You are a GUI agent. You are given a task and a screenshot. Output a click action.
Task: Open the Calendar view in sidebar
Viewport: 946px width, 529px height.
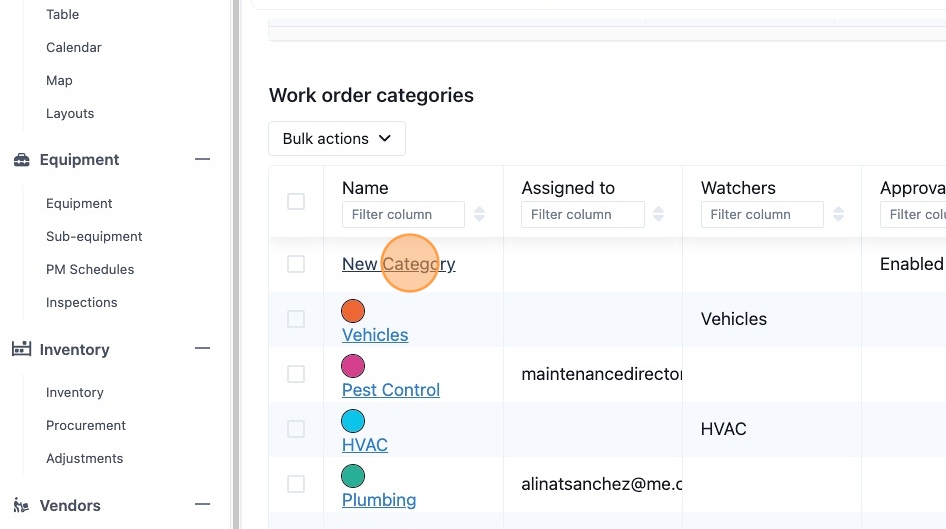(74, 47)
